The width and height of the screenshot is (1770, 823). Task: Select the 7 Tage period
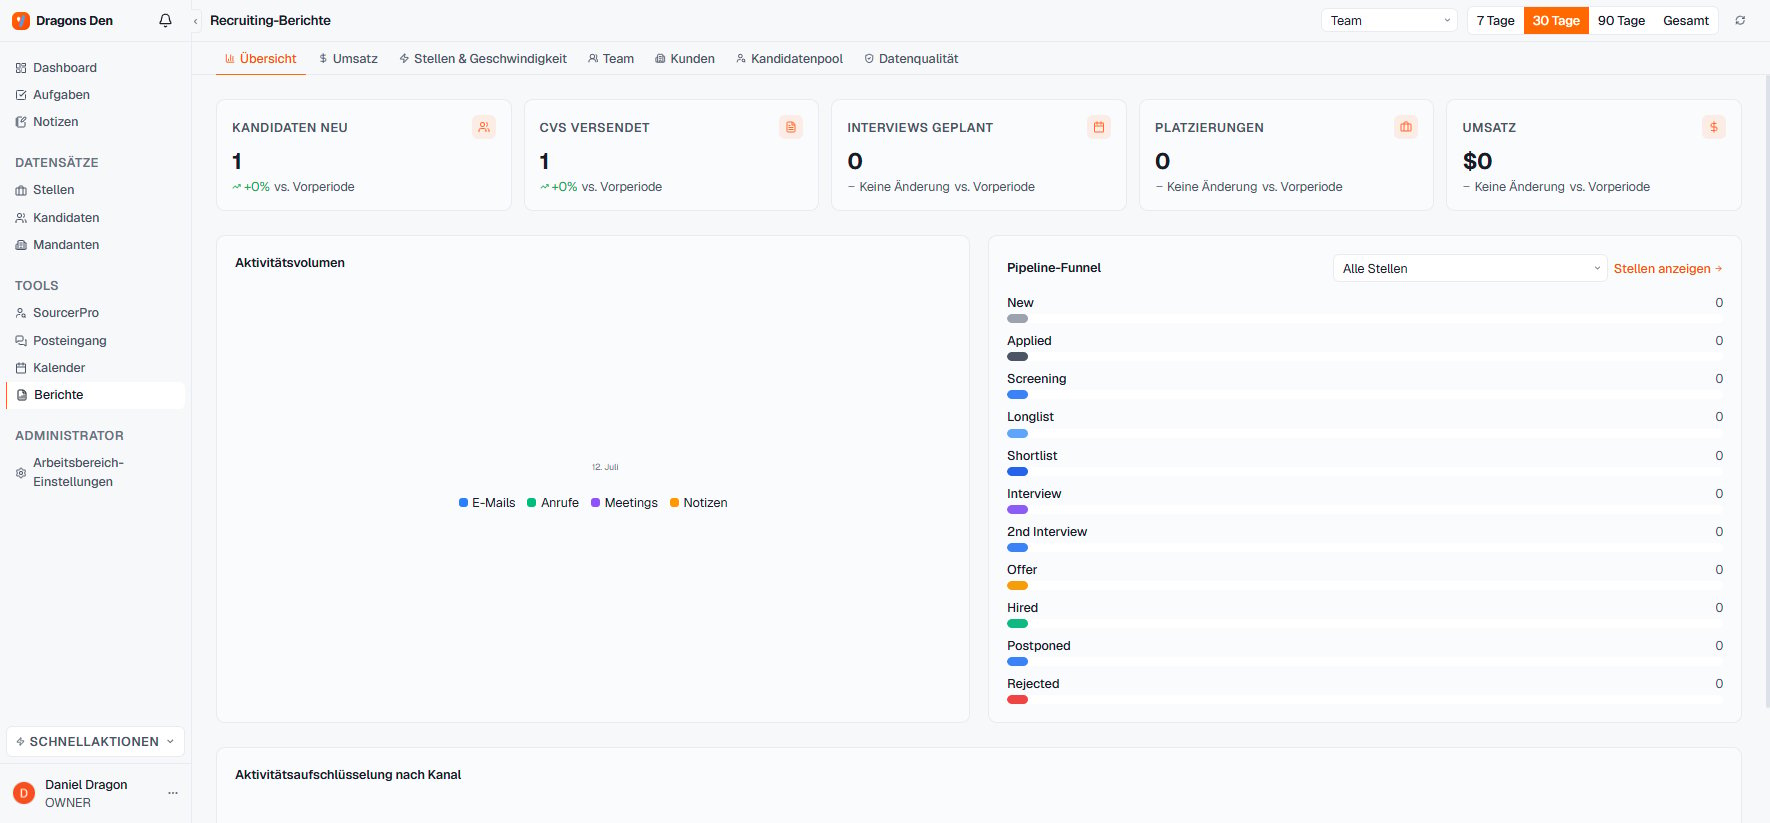pyautogui.click(x=1495, y=21)
